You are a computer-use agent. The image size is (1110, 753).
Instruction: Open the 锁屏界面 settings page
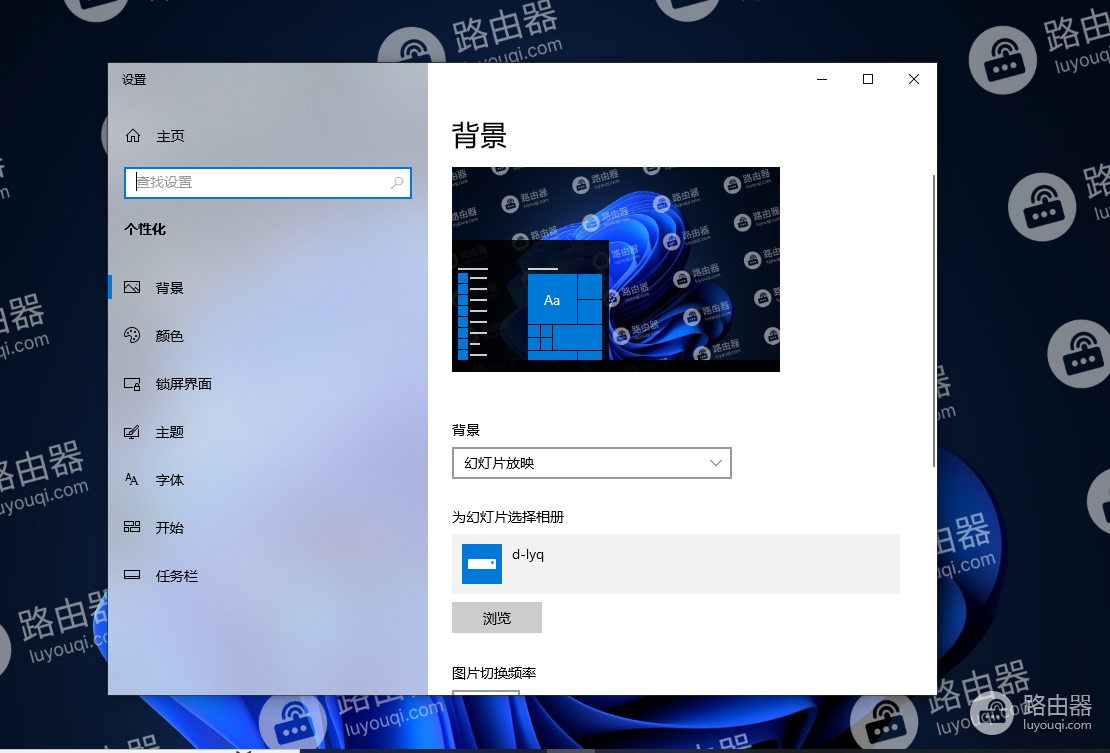pyautogui.click(x=268, y=384)
